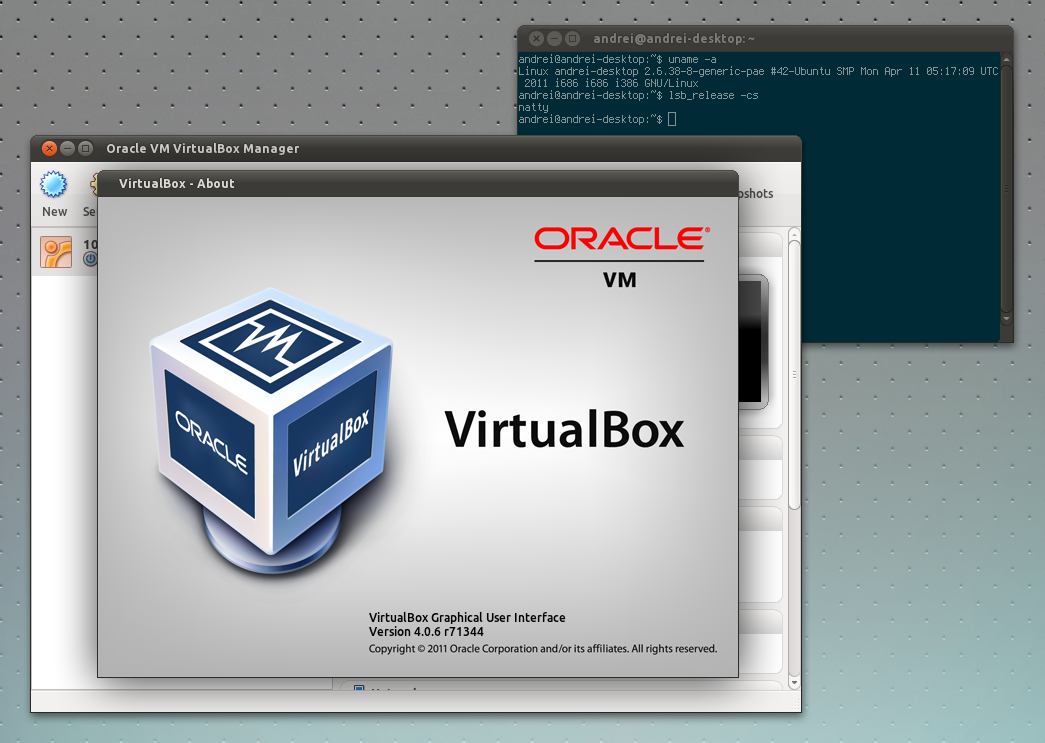The image size is (1045, 743).
Task: Click the 'lsb_release -cs' command in terminal
Action: [x=713, y=95]
